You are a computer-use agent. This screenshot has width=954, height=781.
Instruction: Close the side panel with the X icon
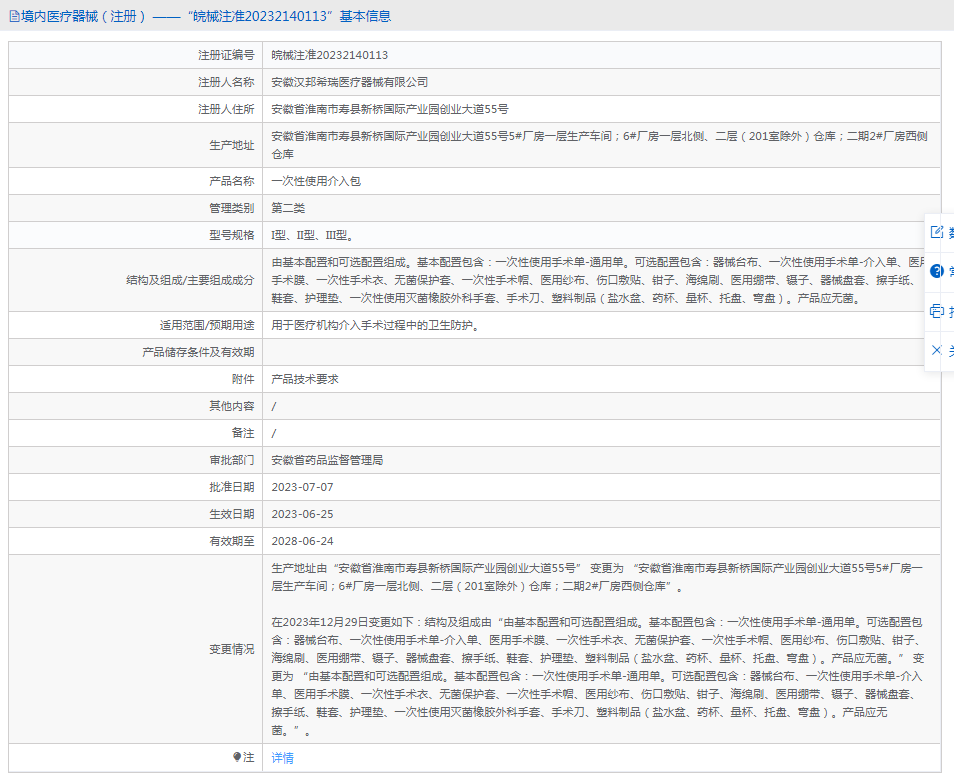[x=937, y=350]
